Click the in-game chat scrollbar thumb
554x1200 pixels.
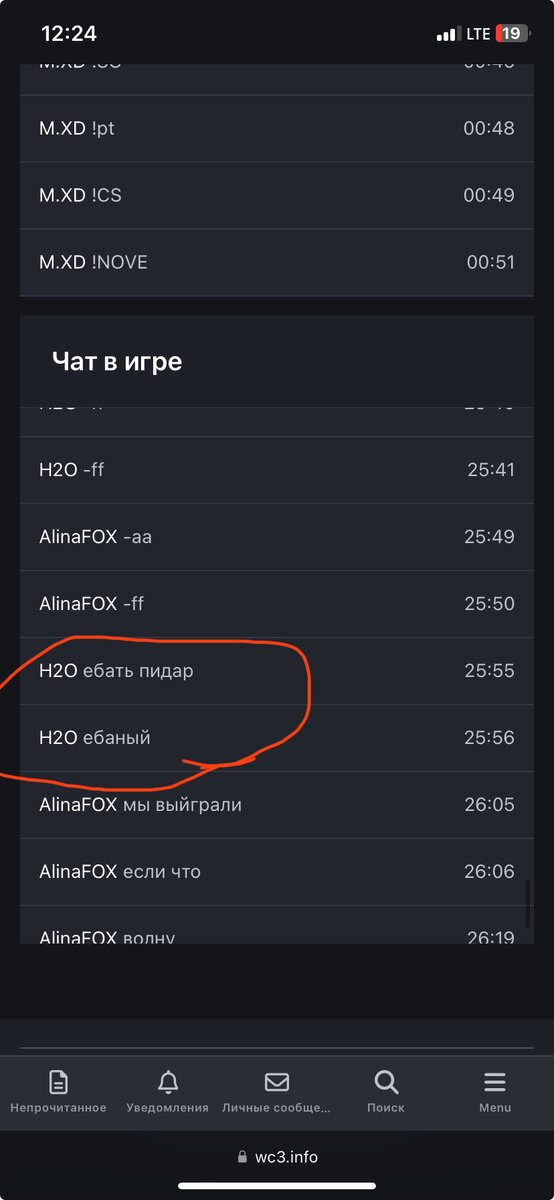point(529,904)
